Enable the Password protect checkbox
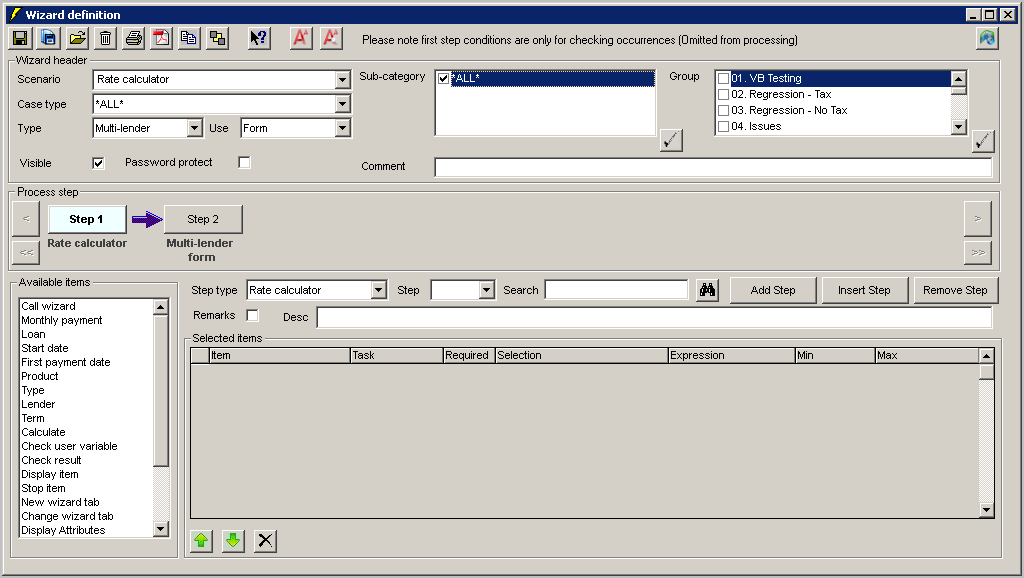Screen dimensions: 1024x578 [244, 162]
